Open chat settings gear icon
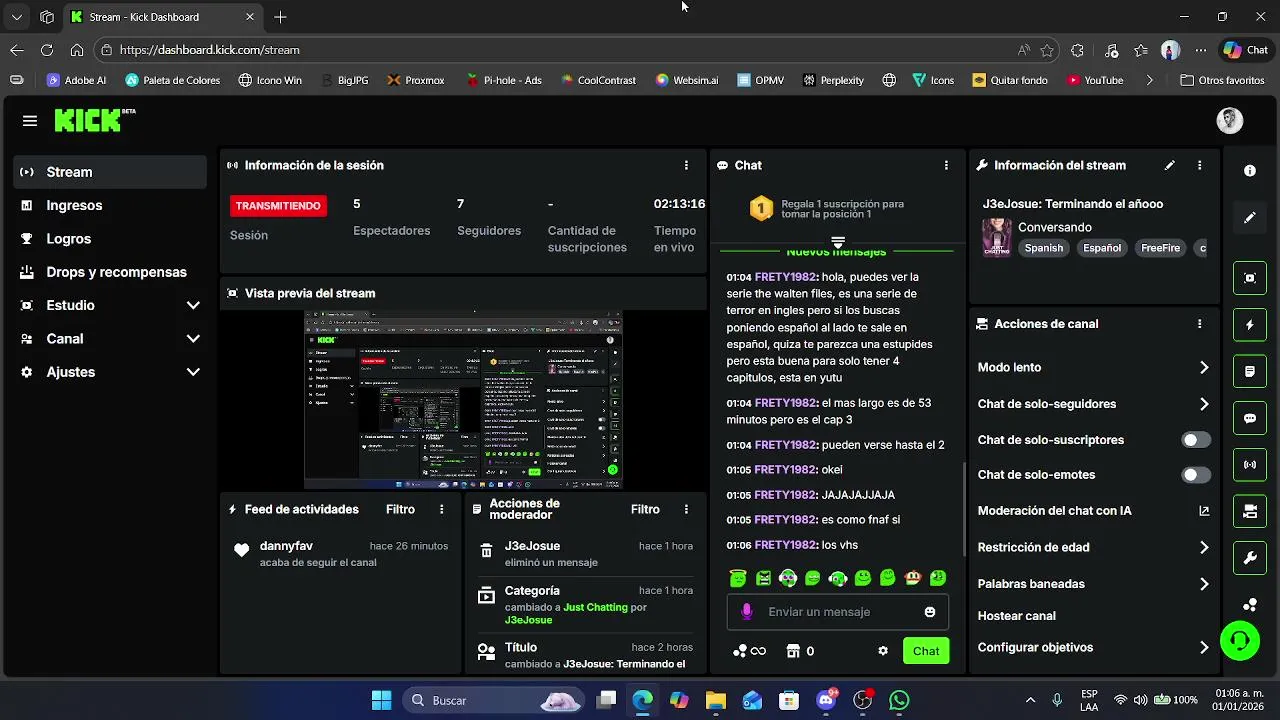Screen dimensions: 1280x720 pyautogui.click(x=883, y=651)
